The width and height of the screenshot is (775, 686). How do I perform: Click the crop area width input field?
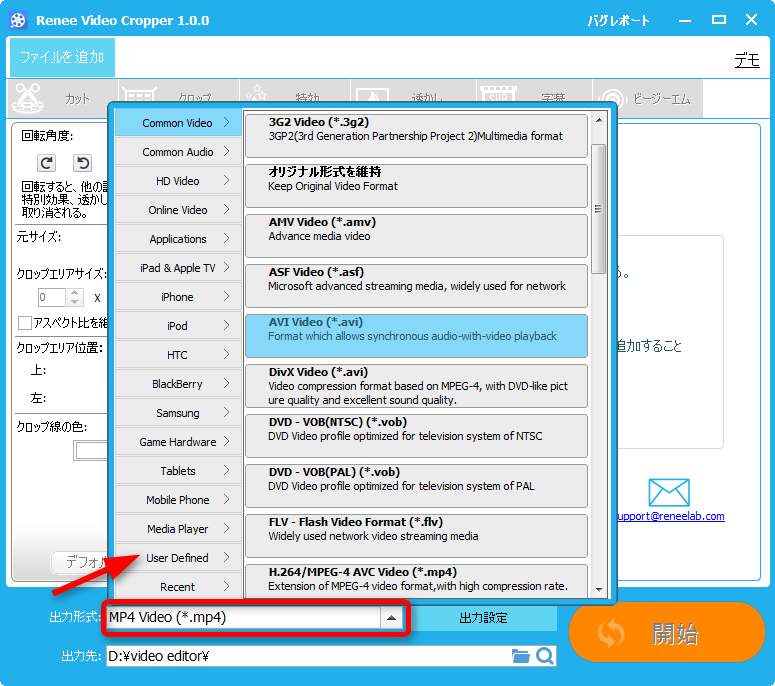coord(51,297)
